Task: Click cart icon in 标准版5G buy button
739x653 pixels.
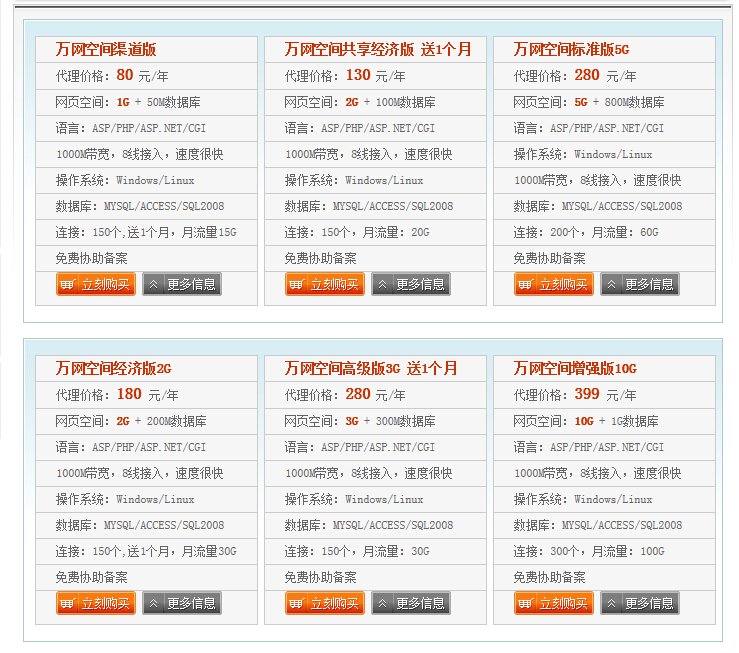Action: coord(526,284)
